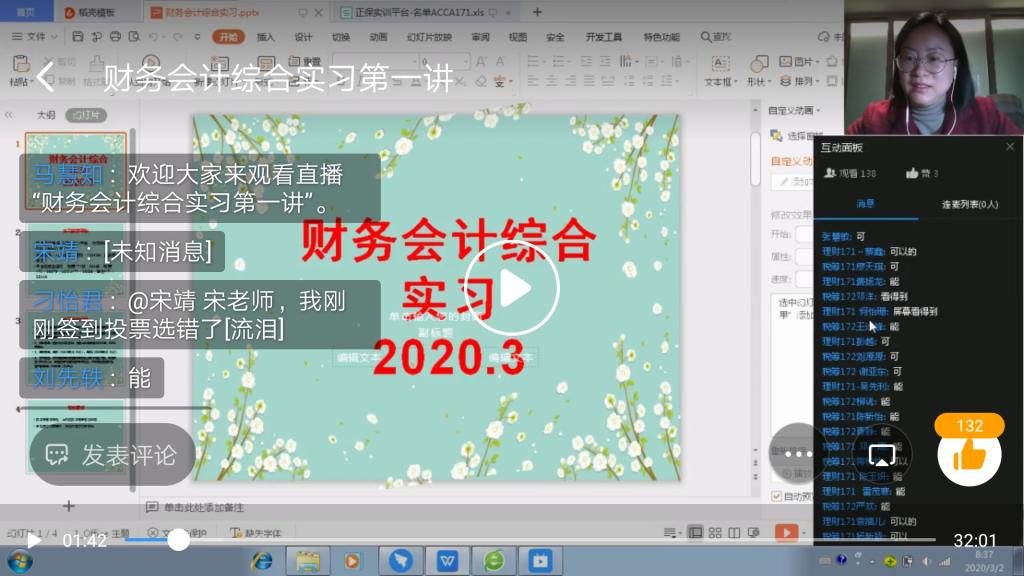Switch to the 消息 tab
The width and height of the screenshot is (1024, 576).
pyautogui.click(x=865, y=204)
